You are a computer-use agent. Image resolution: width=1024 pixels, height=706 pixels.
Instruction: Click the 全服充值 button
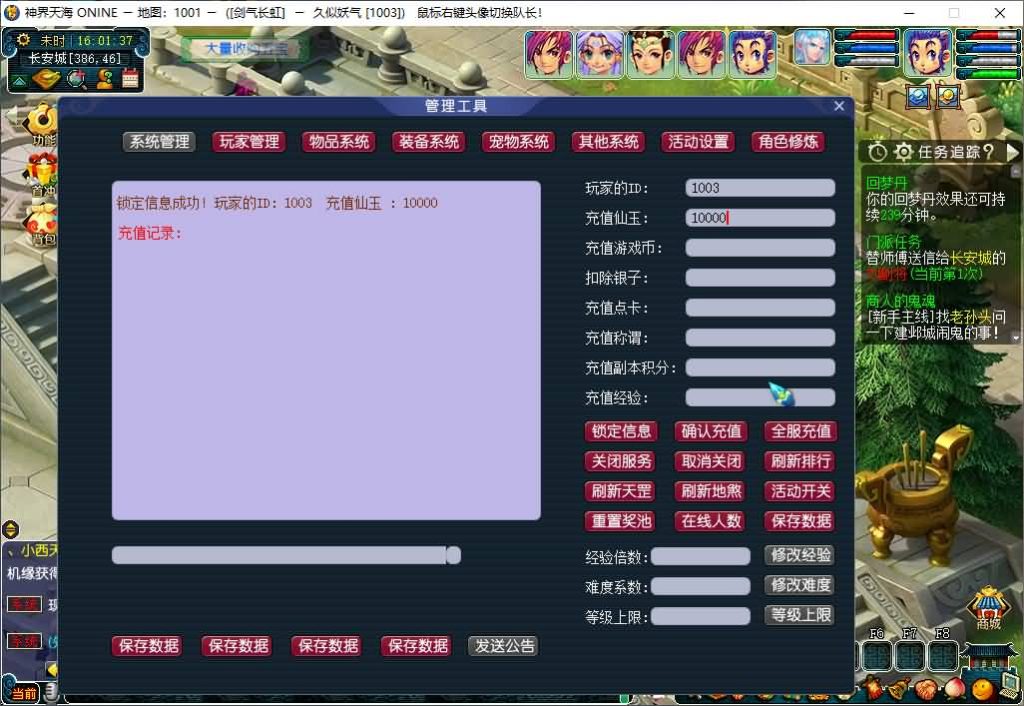[x=801, y=431]
